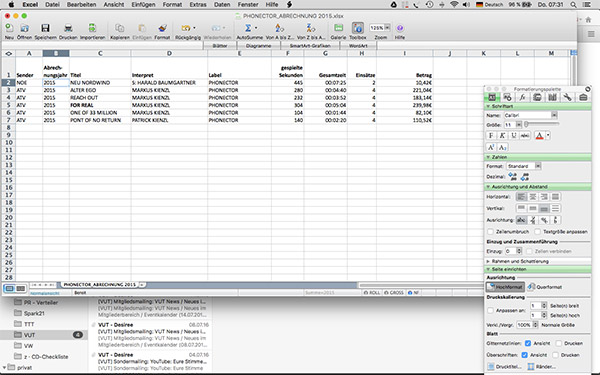
Task: Apply superscript formatting in palette
Action: coord(491,147)
